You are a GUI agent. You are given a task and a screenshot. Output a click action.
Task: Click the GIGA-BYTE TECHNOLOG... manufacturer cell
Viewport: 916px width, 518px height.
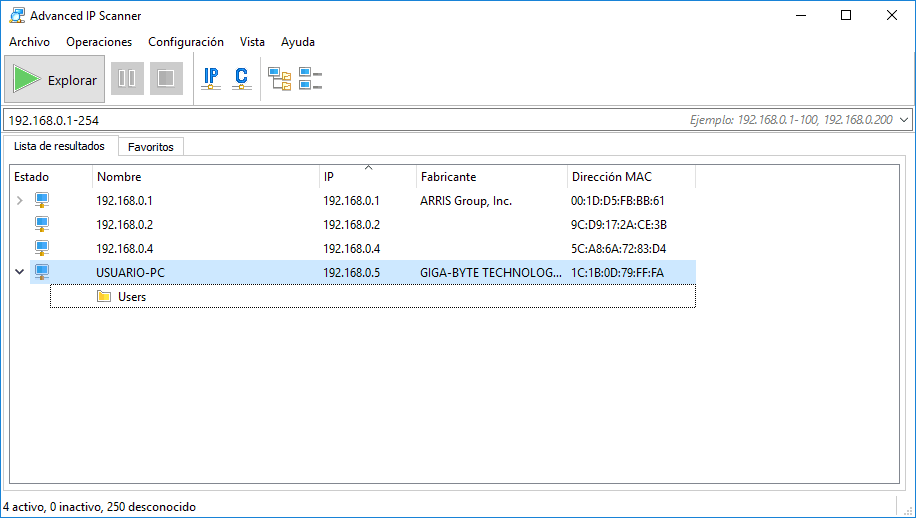click(491, 273)
